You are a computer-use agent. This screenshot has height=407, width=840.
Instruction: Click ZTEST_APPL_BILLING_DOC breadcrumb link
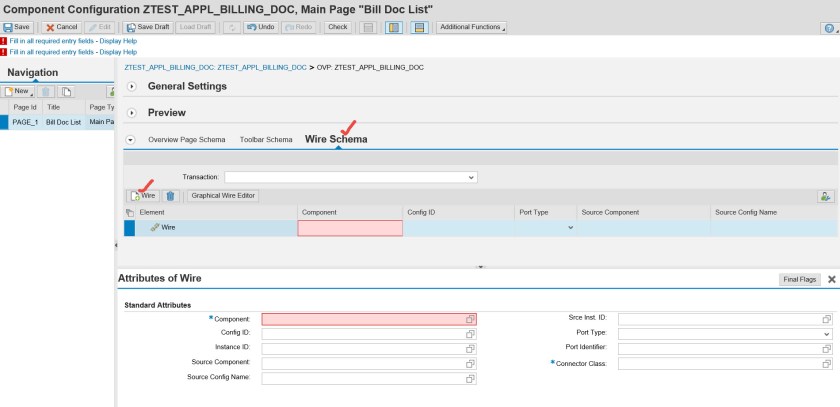pos(215,67)
